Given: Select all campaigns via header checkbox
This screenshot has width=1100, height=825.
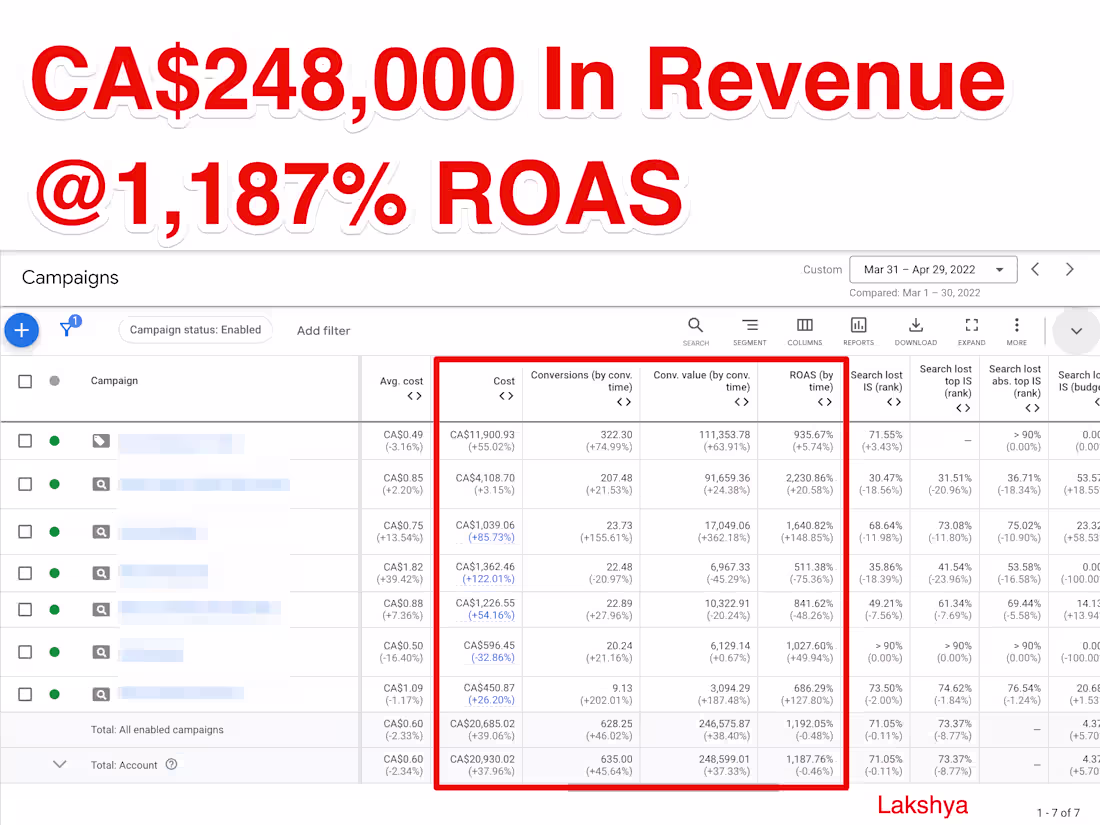Looking at the screenshot, I should pyautogui.click(x=25, y=380).
